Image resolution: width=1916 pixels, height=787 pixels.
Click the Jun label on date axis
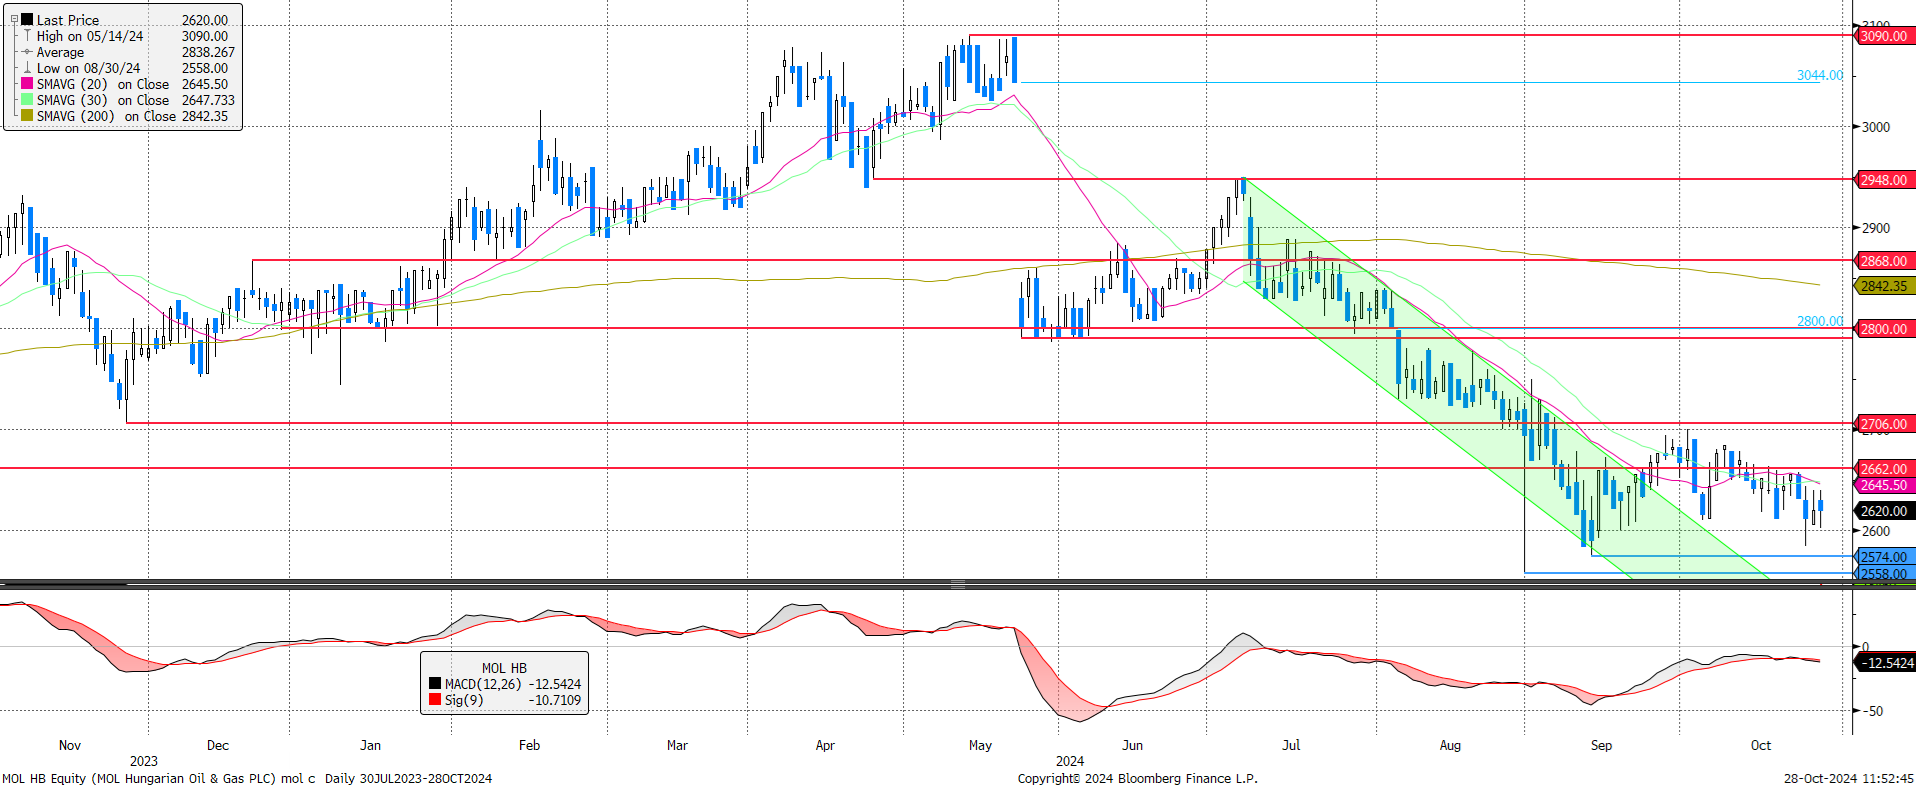pos(1132,745)
